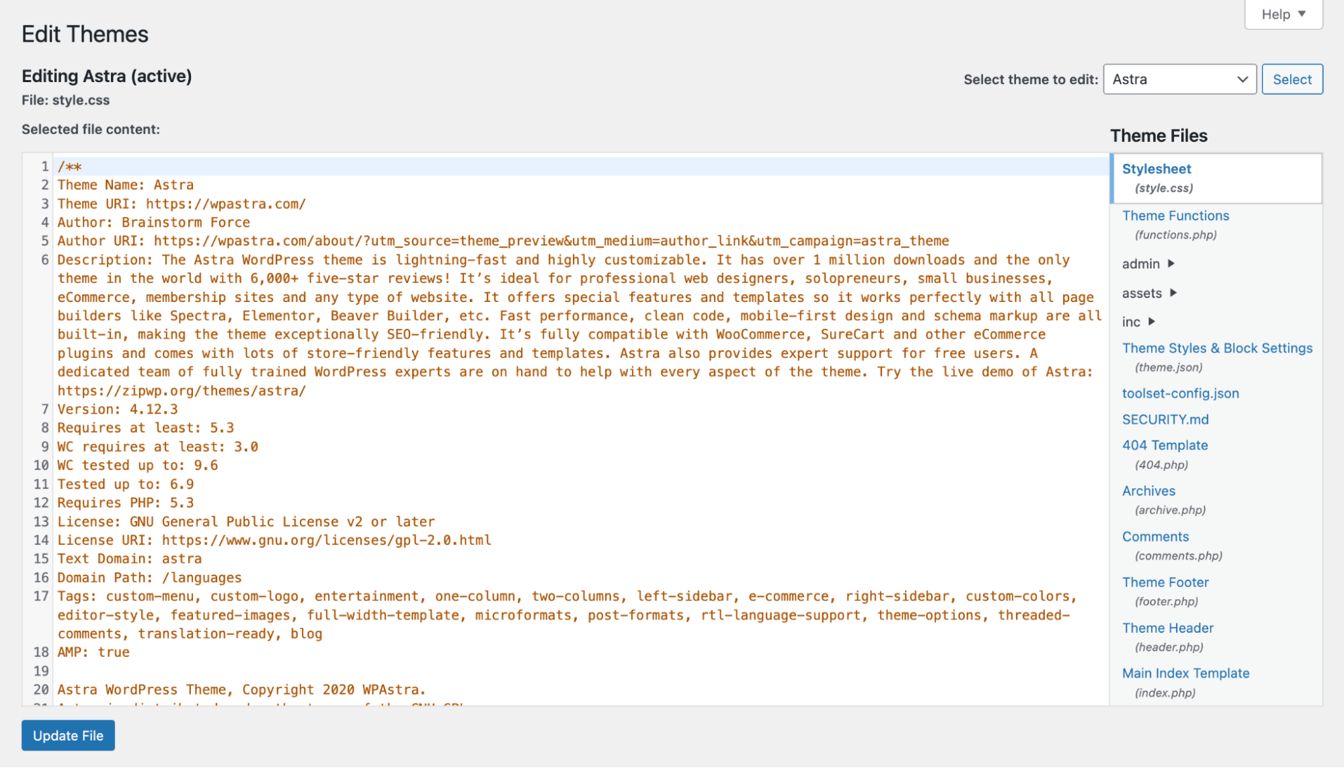The height and width of the screenshot is (768, 1344).
Task: Open the Main Index Template (index.php)
Action: coord(1185,673)
